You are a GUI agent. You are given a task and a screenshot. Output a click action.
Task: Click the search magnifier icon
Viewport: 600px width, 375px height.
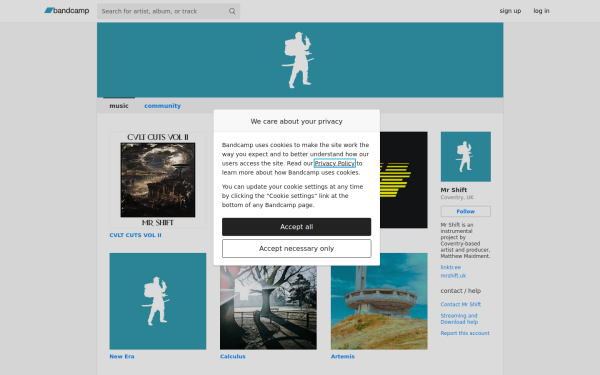tap(232, 11)
